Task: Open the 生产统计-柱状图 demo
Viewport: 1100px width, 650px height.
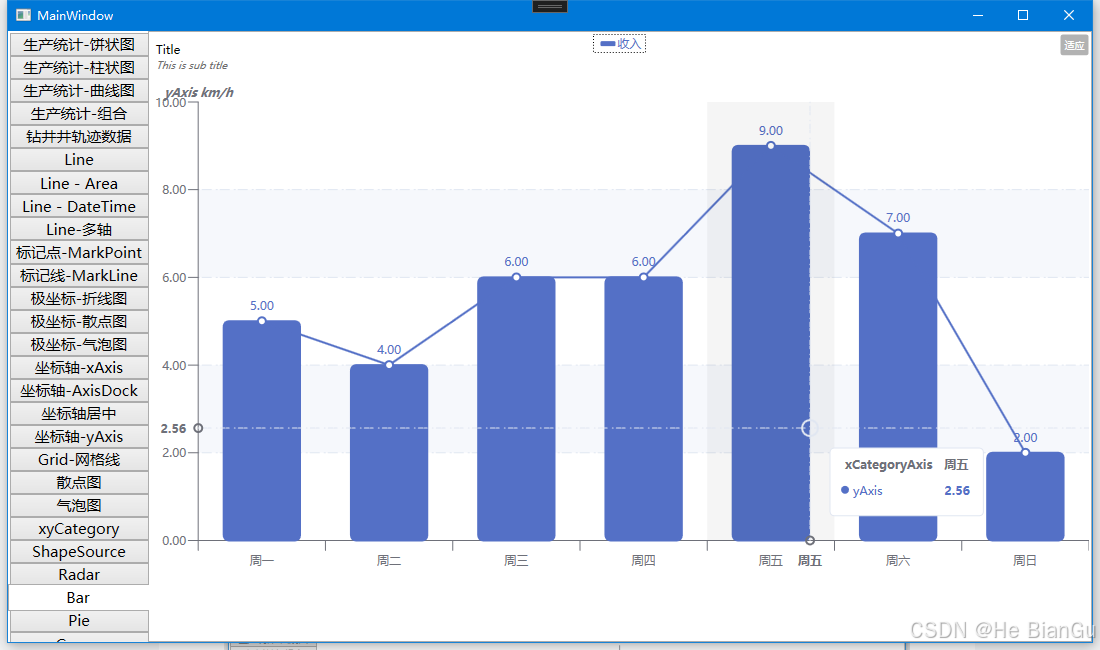Action: pyautogui.click(x=79, y=67)
